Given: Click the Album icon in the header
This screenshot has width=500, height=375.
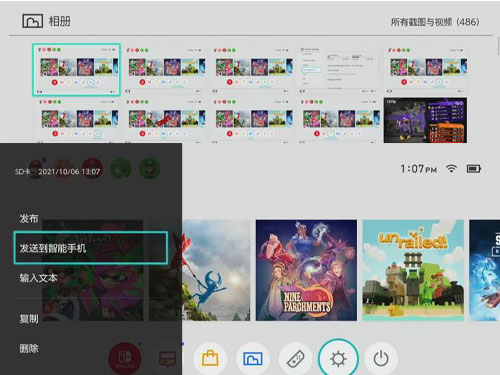Looking at the screenshot, I should click(32, 21).
